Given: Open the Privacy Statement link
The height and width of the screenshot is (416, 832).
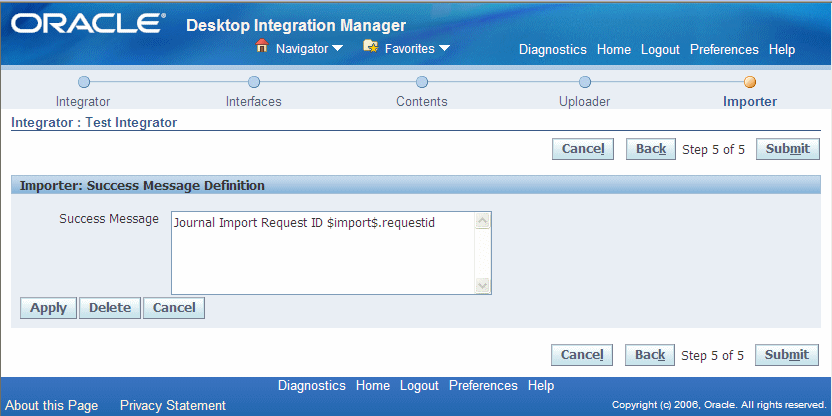Looking at the screenshot, I should click(x=173, y=406).
